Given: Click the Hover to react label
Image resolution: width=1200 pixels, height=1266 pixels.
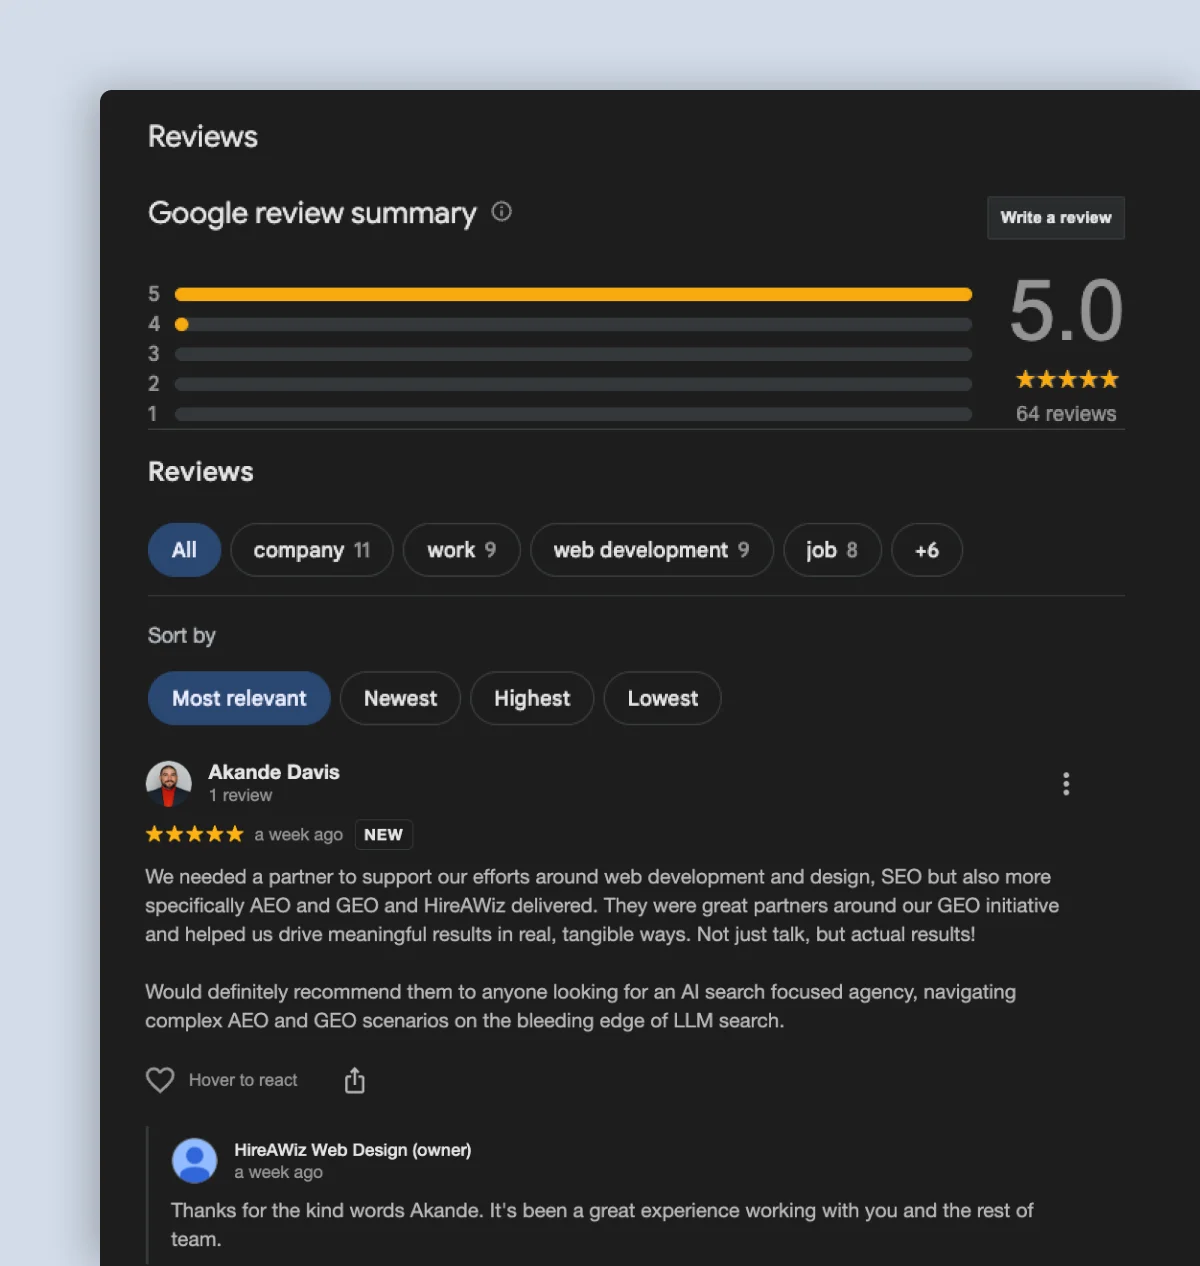Looking at the screenshot, I should (243, 1080).
